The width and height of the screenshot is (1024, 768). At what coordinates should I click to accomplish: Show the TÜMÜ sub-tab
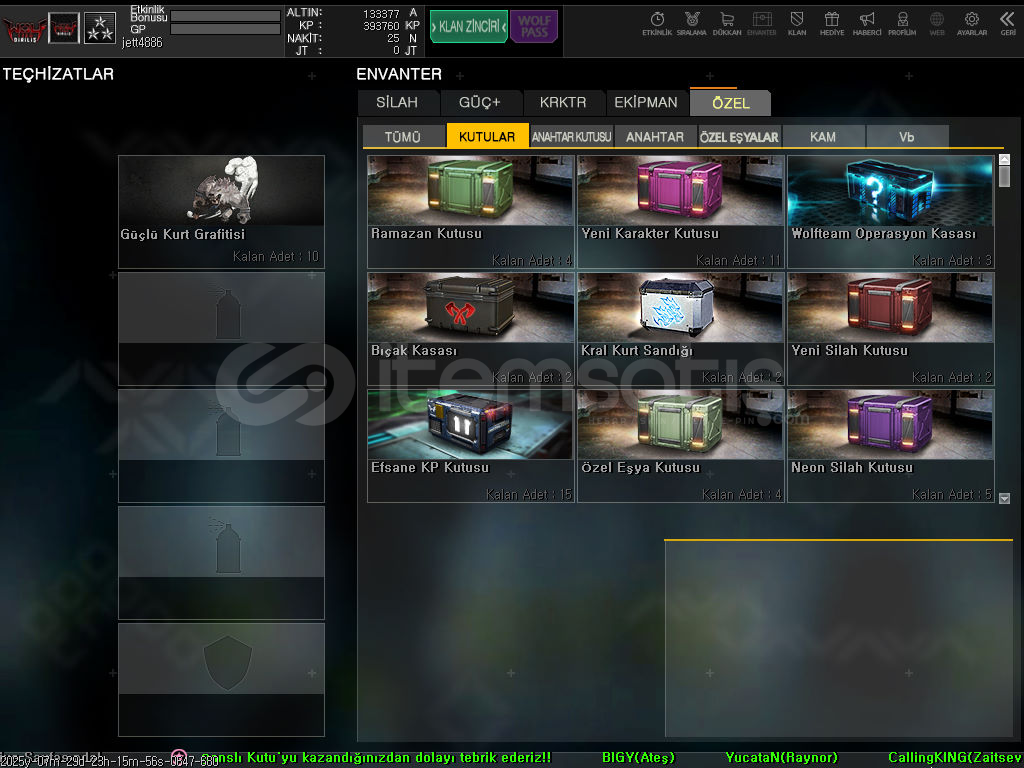point(403,136)
